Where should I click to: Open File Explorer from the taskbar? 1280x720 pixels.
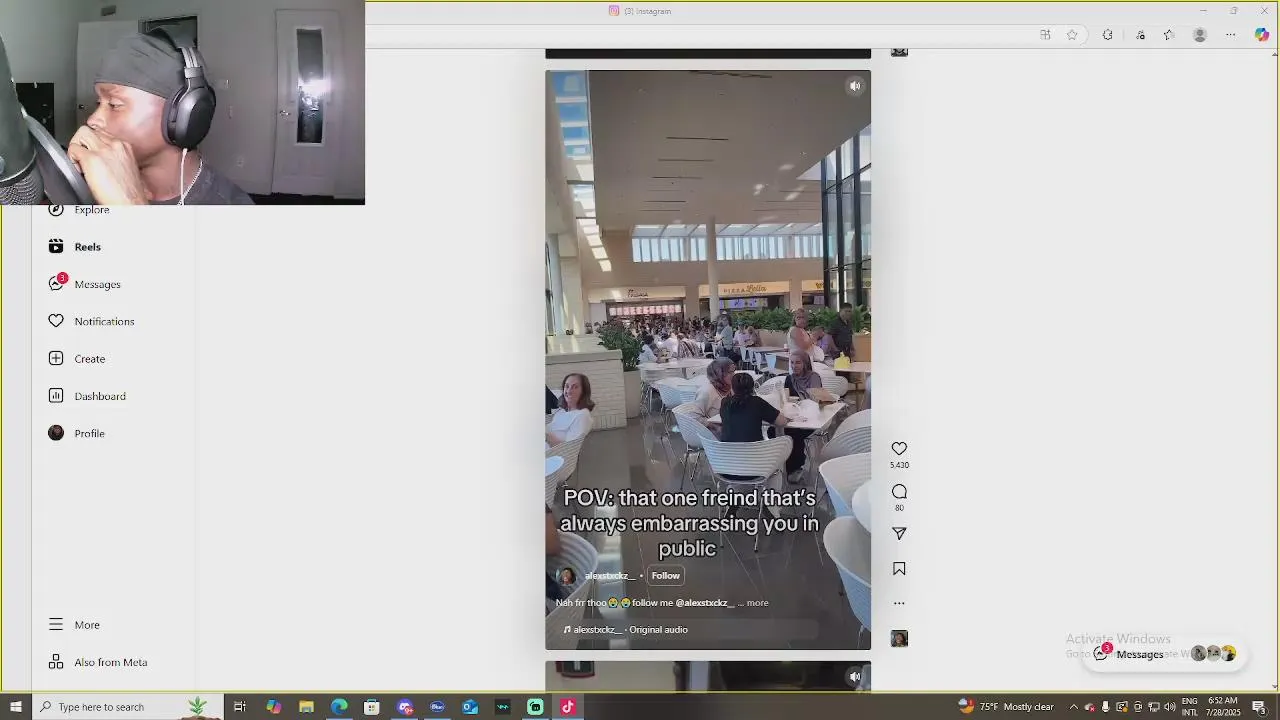306,707
